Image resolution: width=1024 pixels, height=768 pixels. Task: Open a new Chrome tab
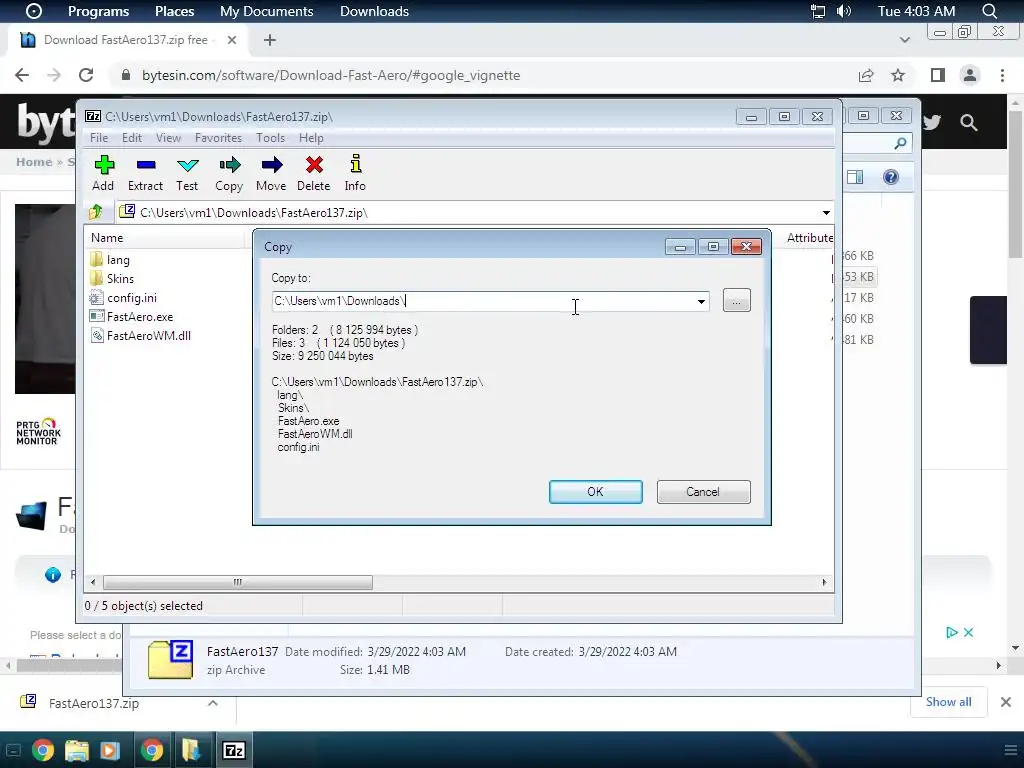pyautogui.click(x=270, y=40)
